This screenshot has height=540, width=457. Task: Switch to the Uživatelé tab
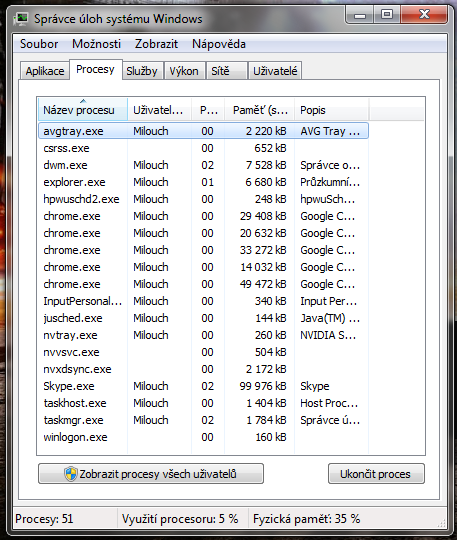275,71
